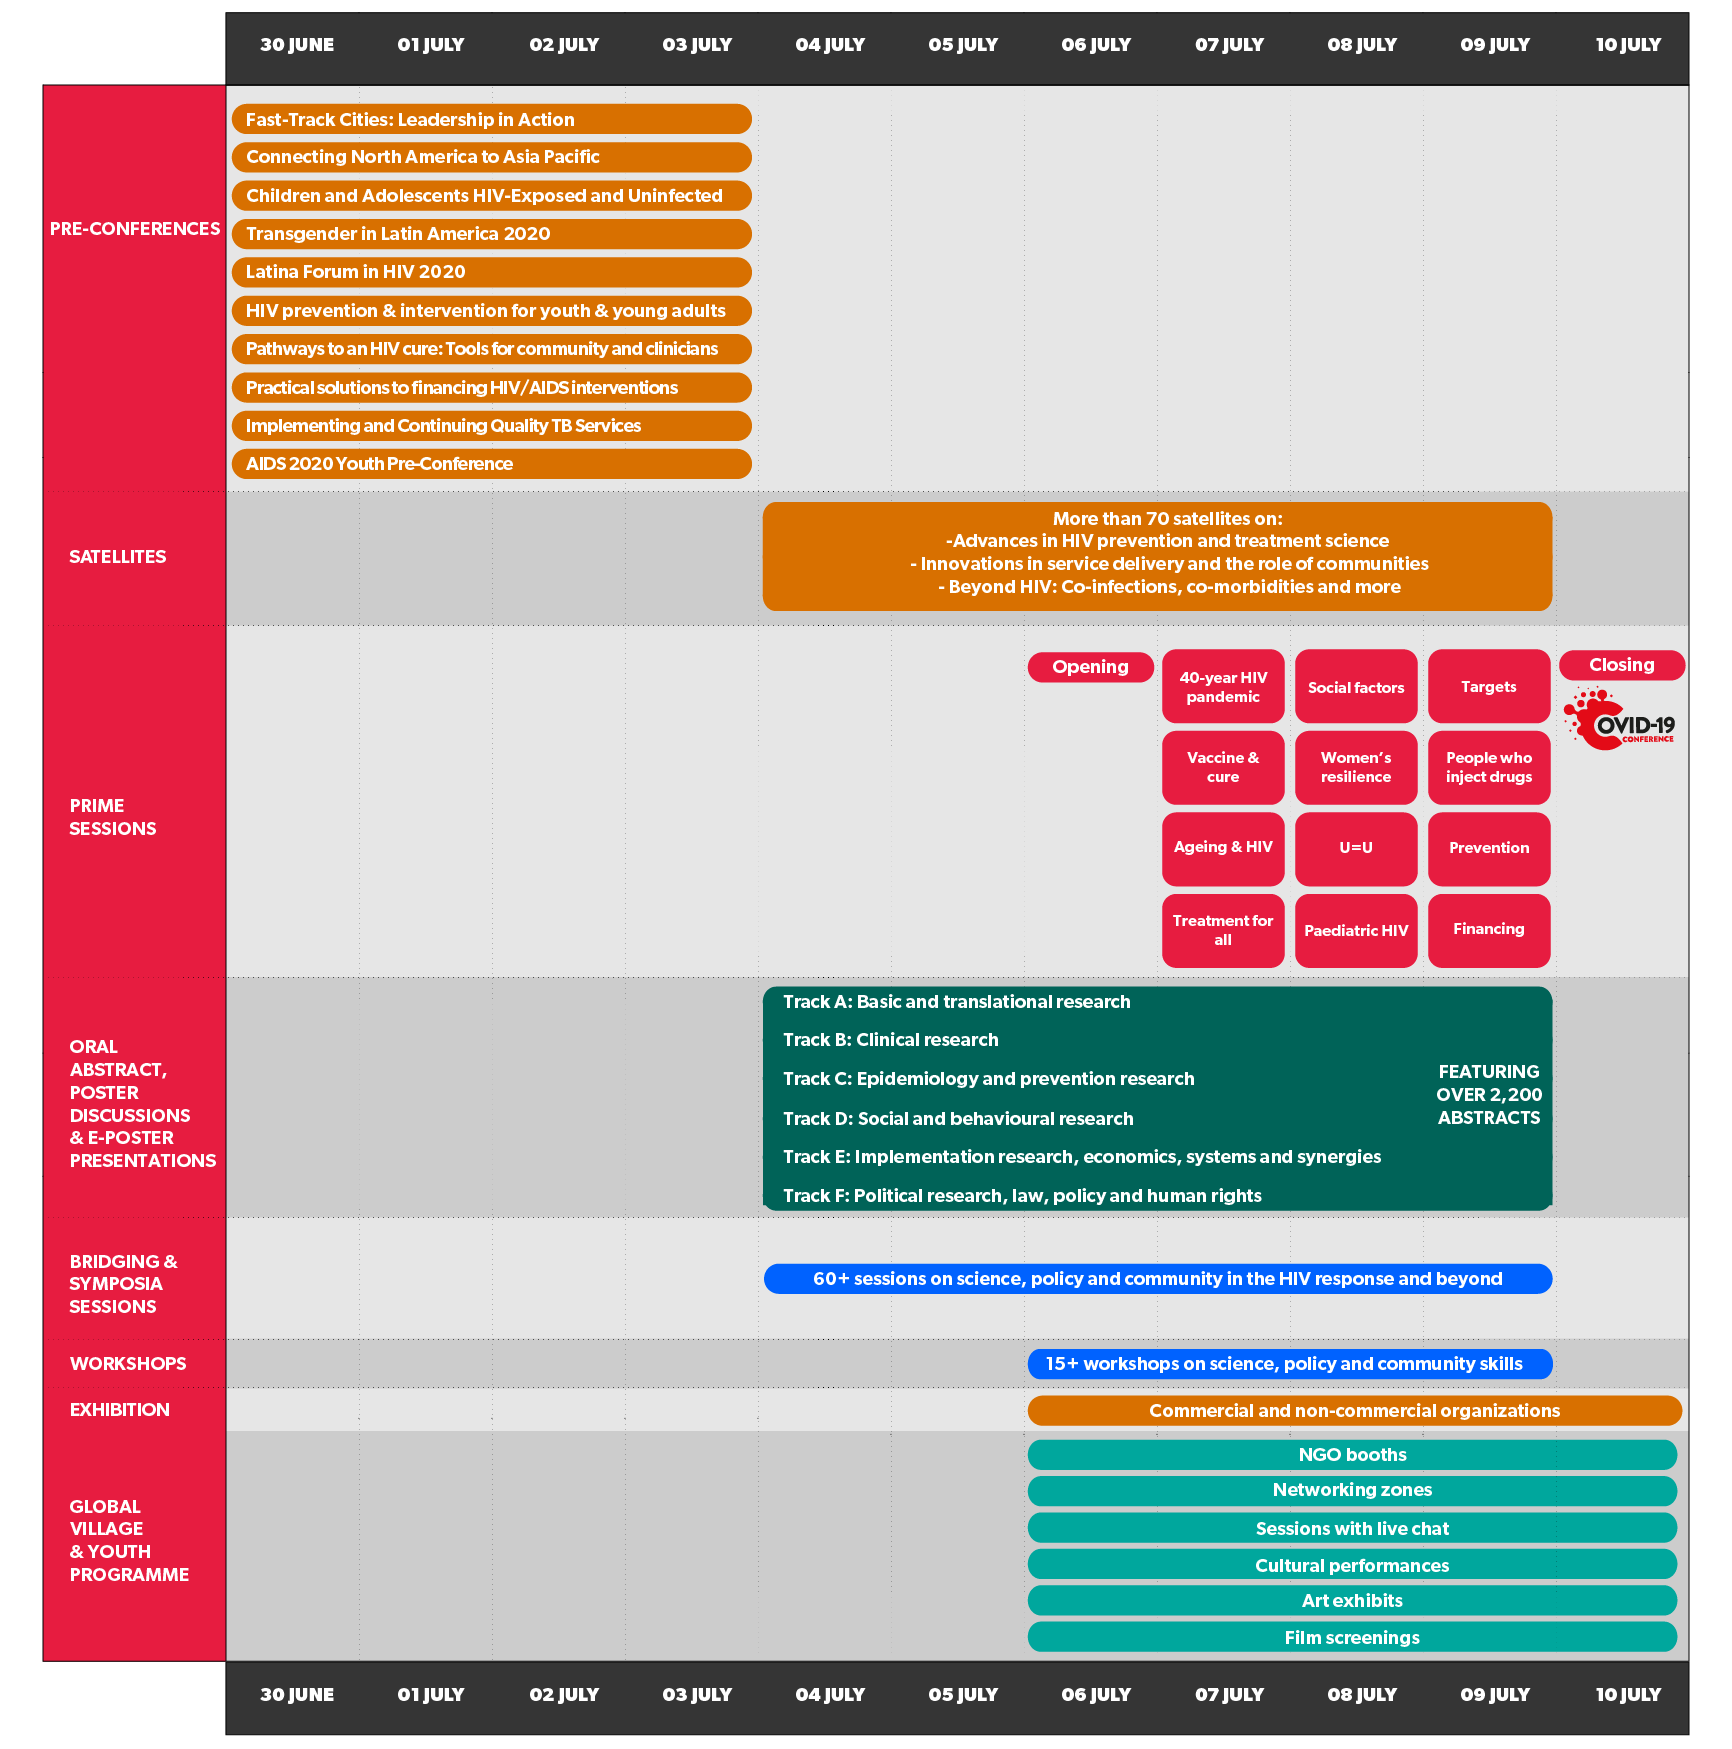This screenshot has height=1749, width=1732.
Task: Select Connecting North America to Asia Pacific
Action: pos(491,157)
